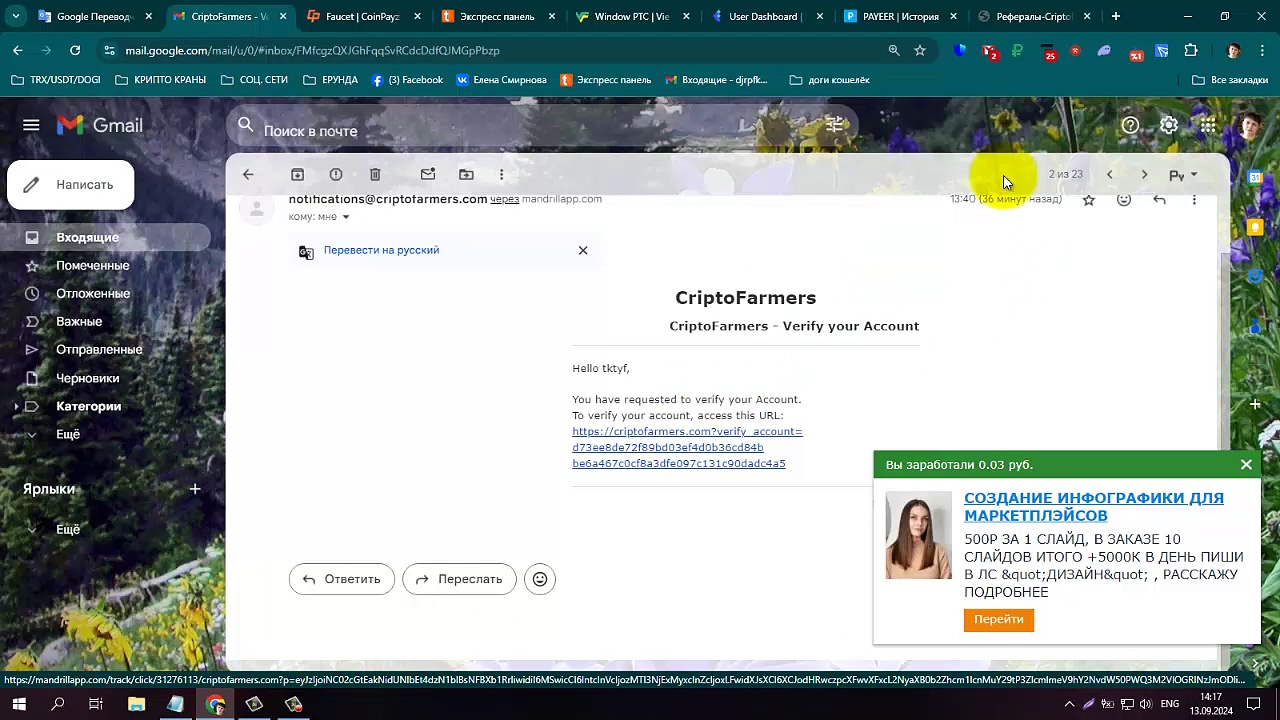Open Windows Start menu
The width and height of the screenshot is (1280, 720).
(19, 705)
